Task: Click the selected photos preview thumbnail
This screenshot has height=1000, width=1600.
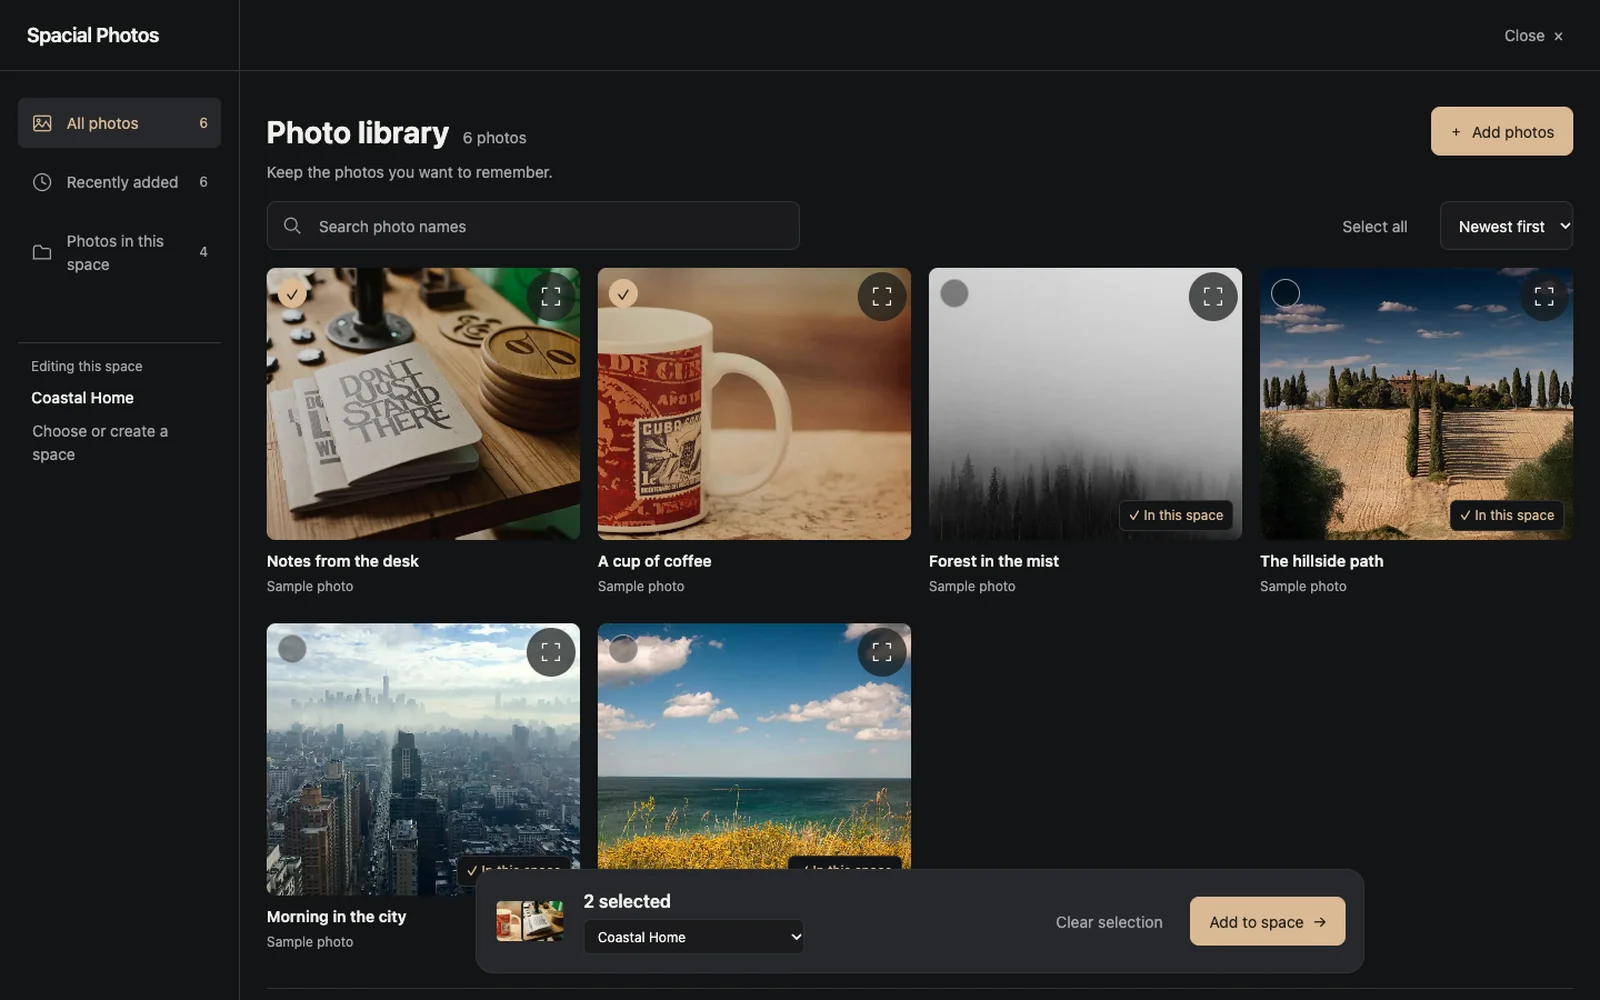Action: pos(530,921)
